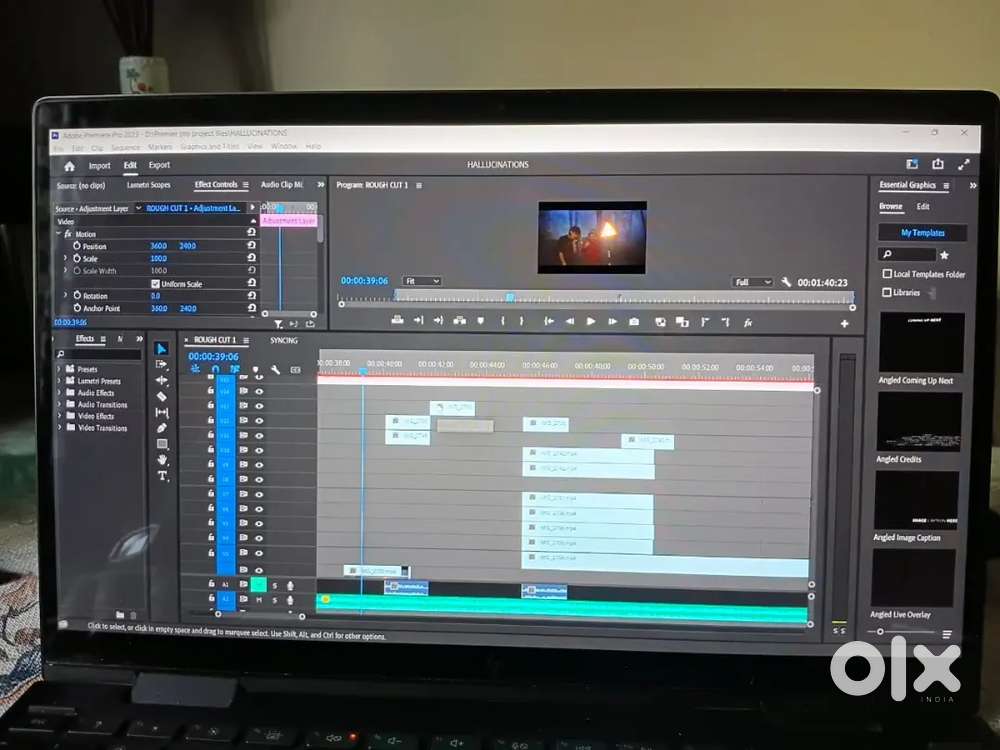Screen dimensions: 1000x750
Task: Click the My Templates button
Action: (x=922, y=233)
